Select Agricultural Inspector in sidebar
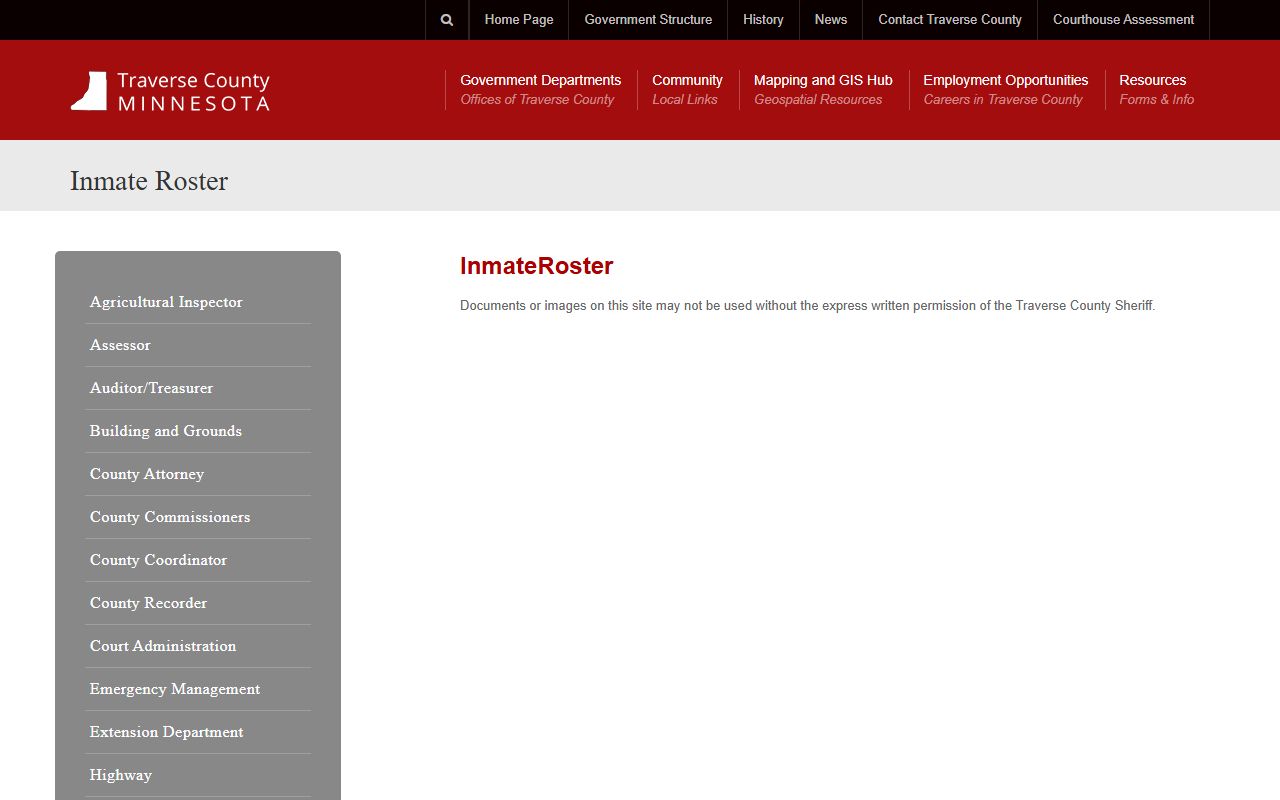The height and width of the screenshot is (800, 1280). 166,302
